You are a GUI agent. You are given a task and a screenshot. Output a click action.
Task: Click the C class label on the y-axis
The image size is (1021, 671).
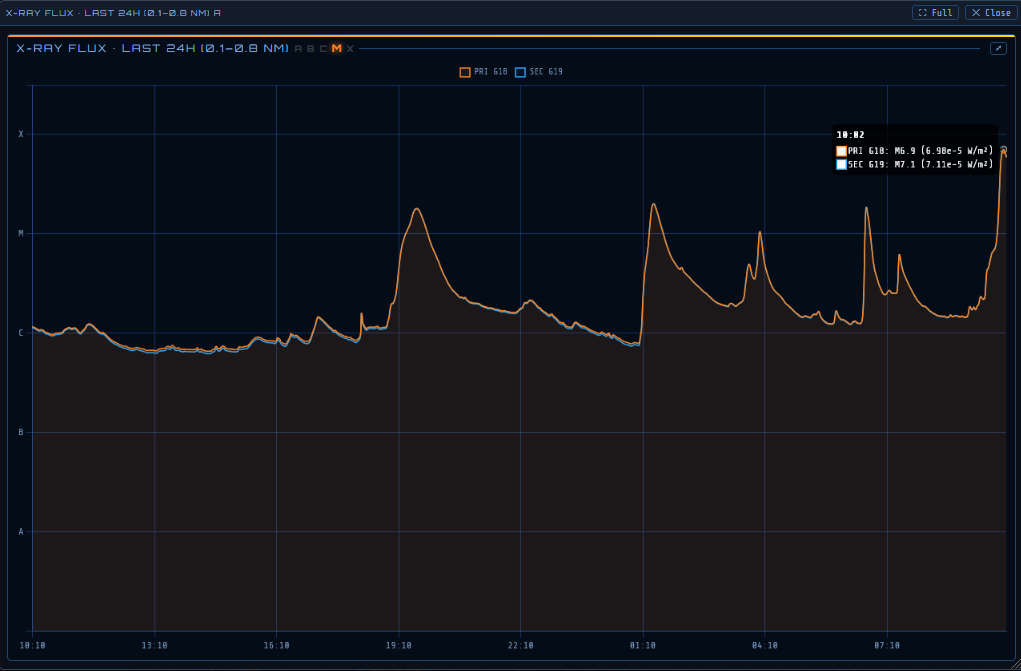click(x=21, y=333)
